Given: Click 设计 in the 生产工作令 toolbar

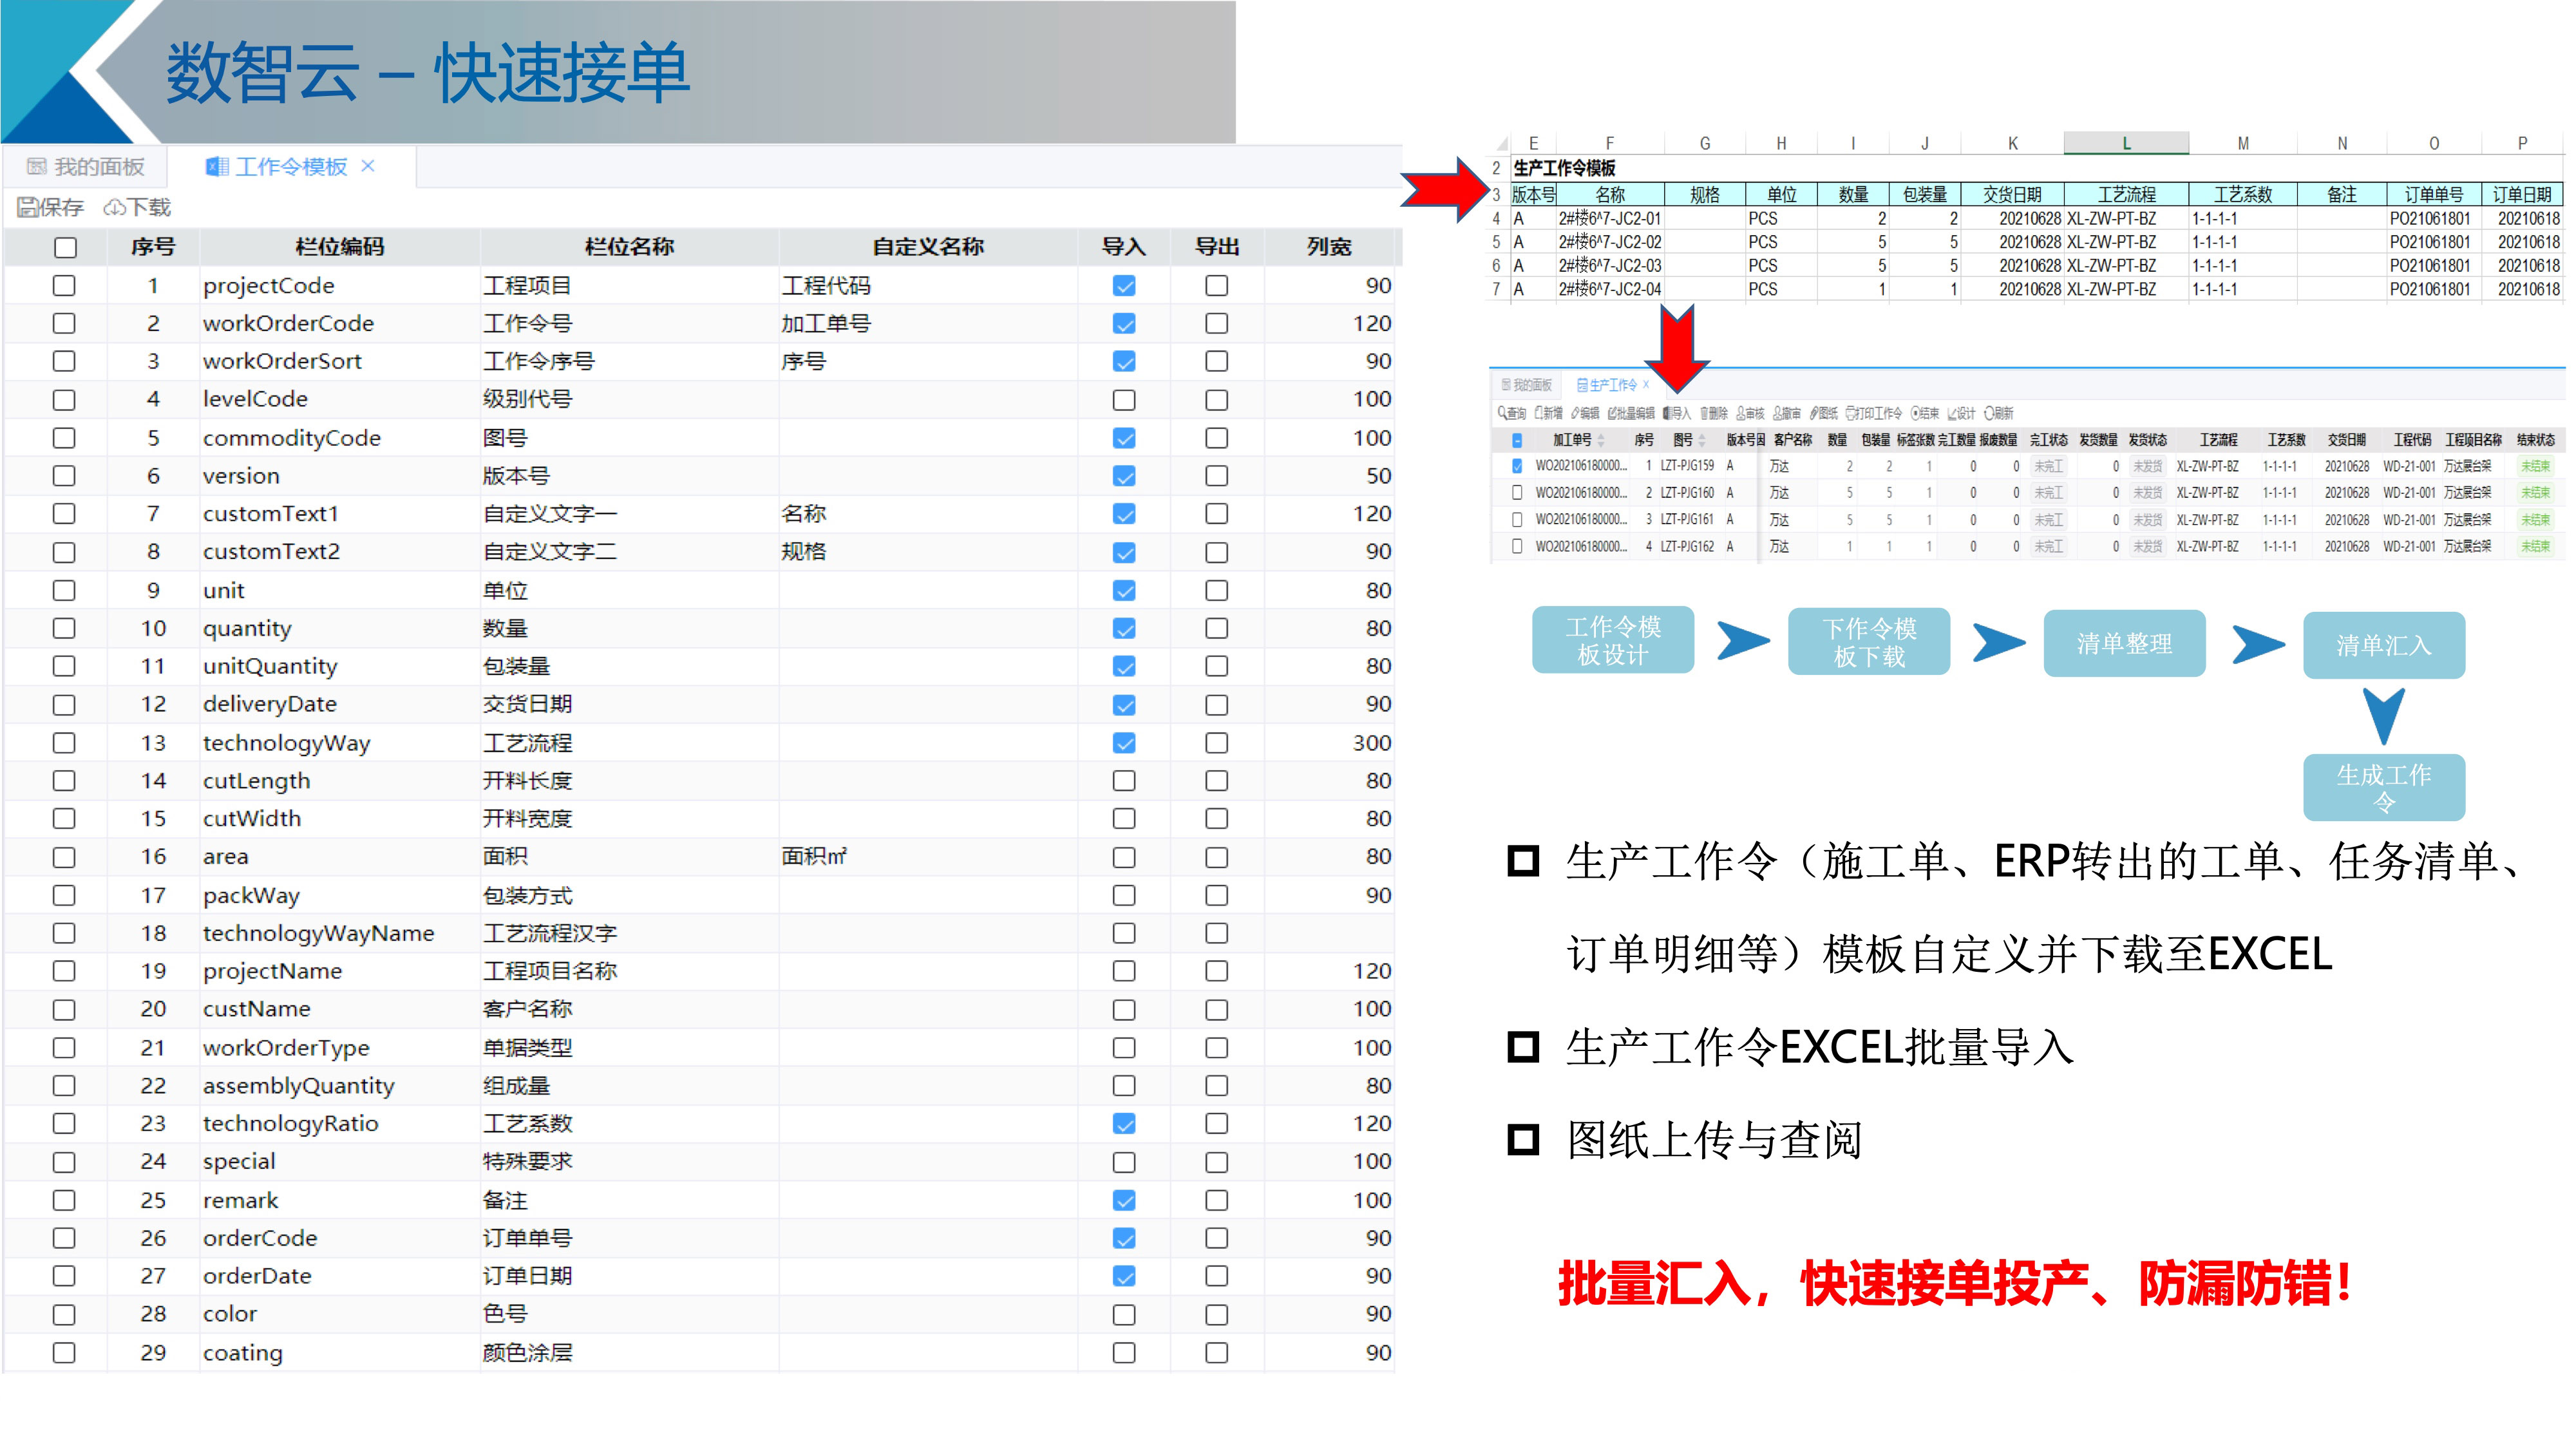Looking at the screenshot, I should click(1961, 413).
